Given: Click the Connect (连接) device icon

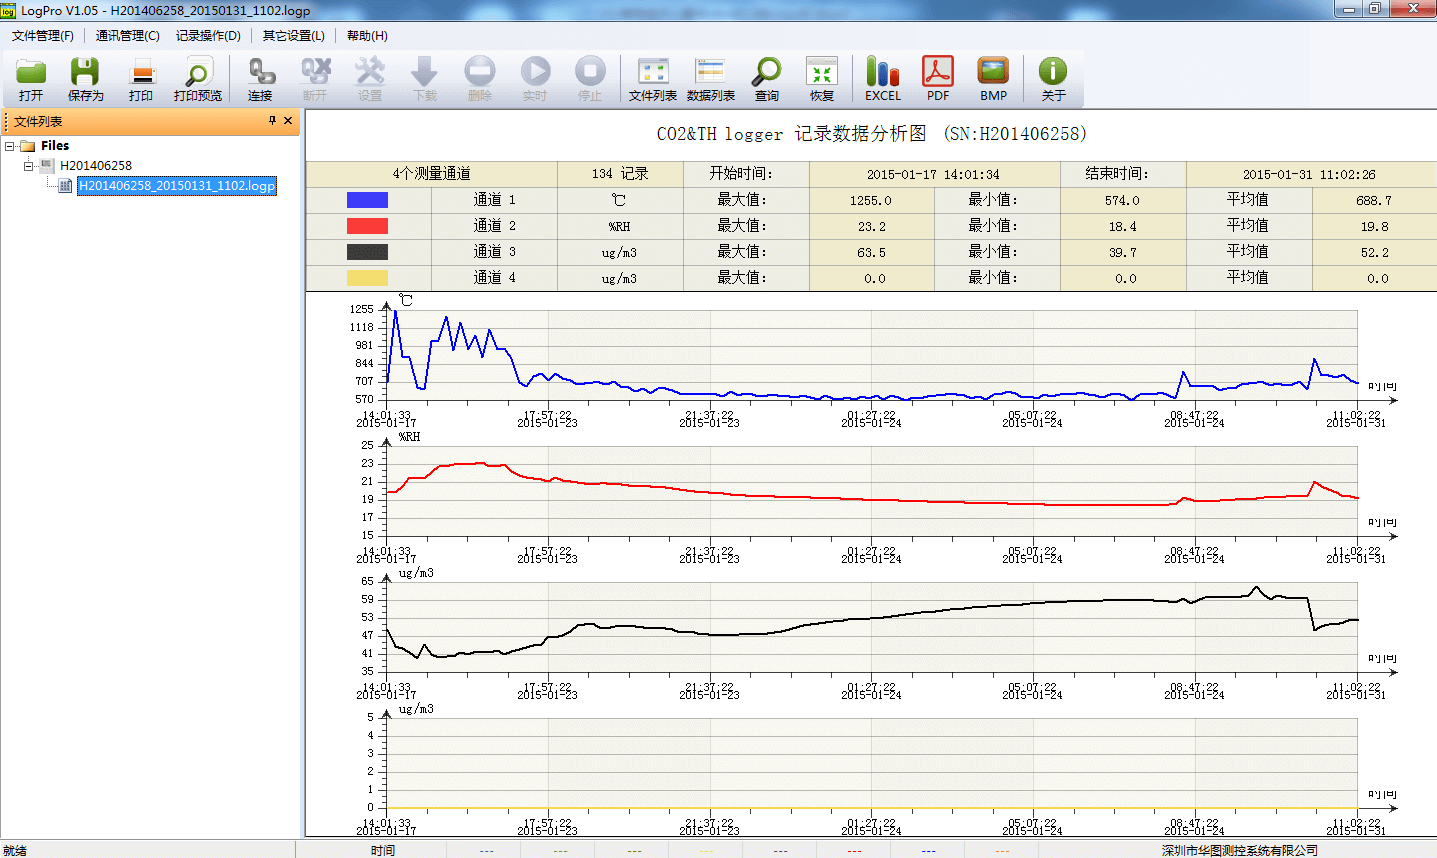Looking at the screenshot, I should [x=260, y=78].
